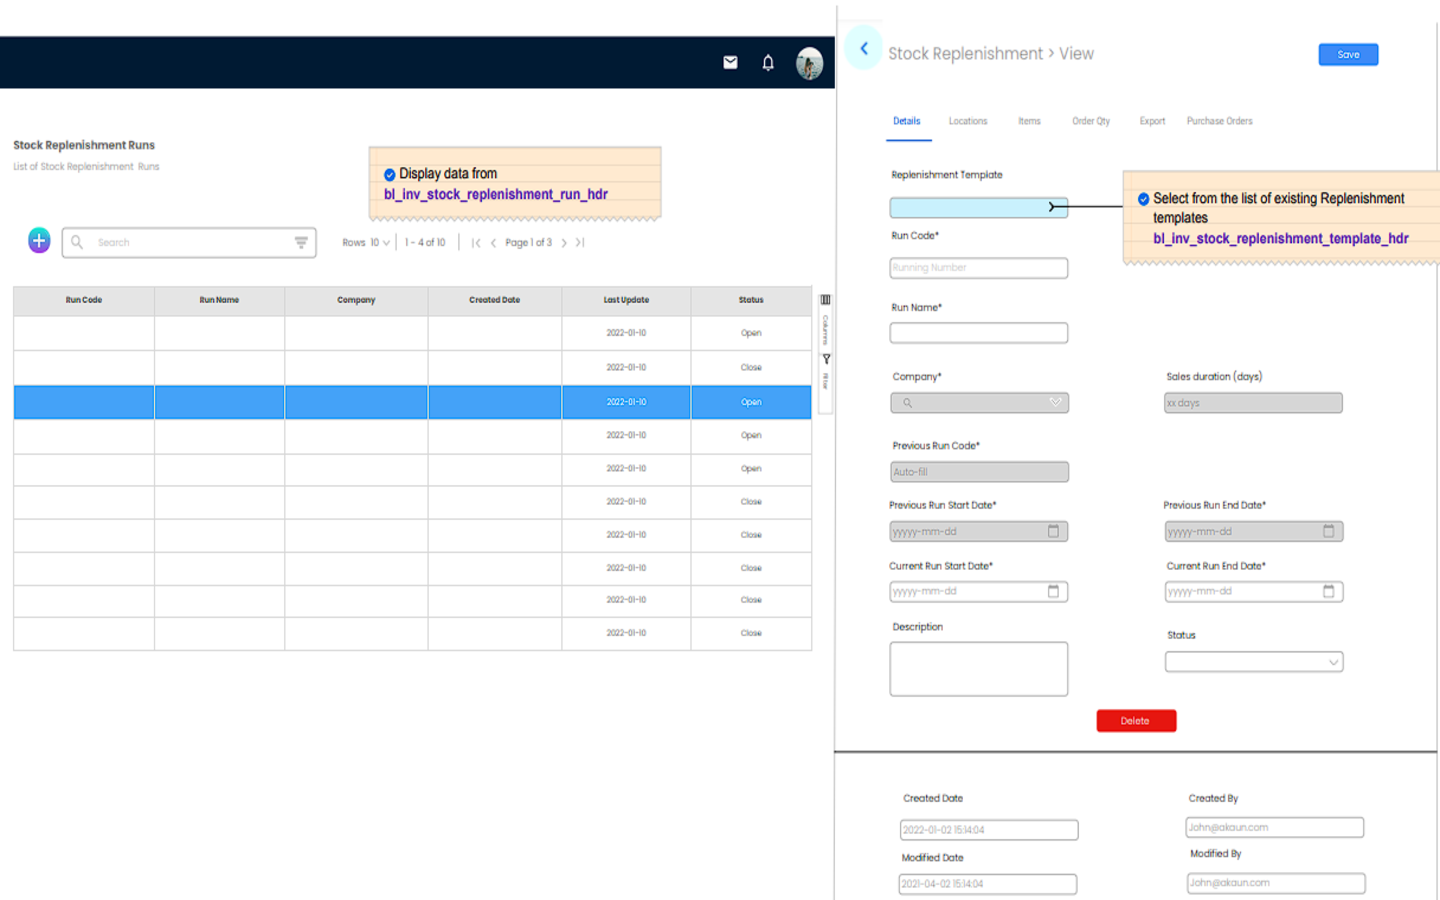Viewport: 1440px width, 900px height.
Task: Click the back arrow in Stock Replenishment view
Action: click(864, 48)
